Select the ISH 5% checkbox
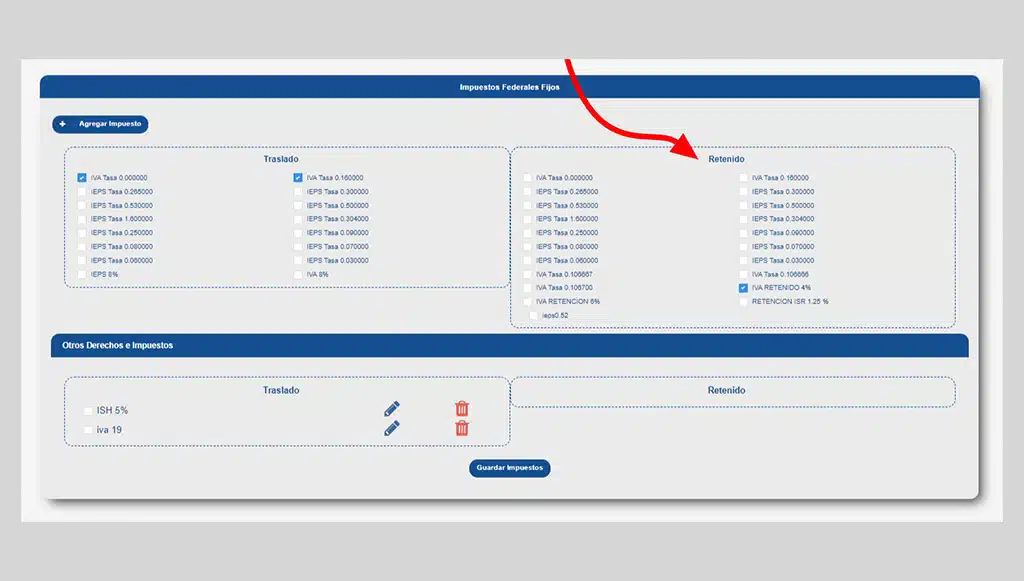The height and width of the screenshot is (581, 1024). tap(88, 410)
